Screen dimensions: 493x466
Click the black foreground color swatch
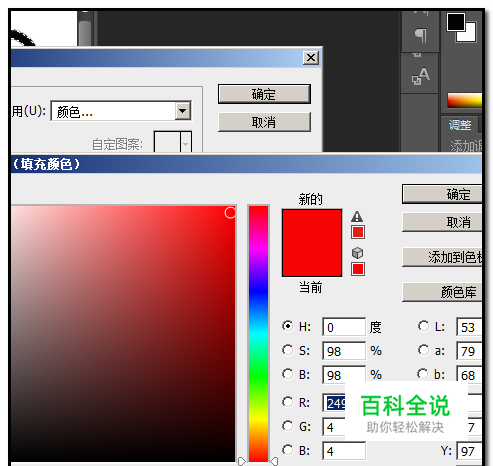pyautogui.click(x=456, y=22)
